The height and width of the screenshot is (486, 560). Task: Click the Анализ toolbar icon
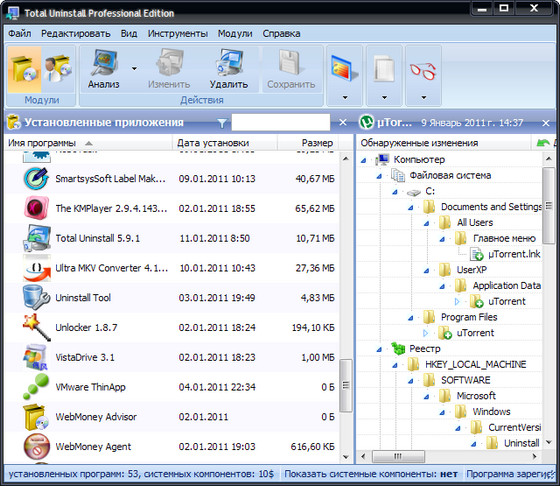point(104,63)
